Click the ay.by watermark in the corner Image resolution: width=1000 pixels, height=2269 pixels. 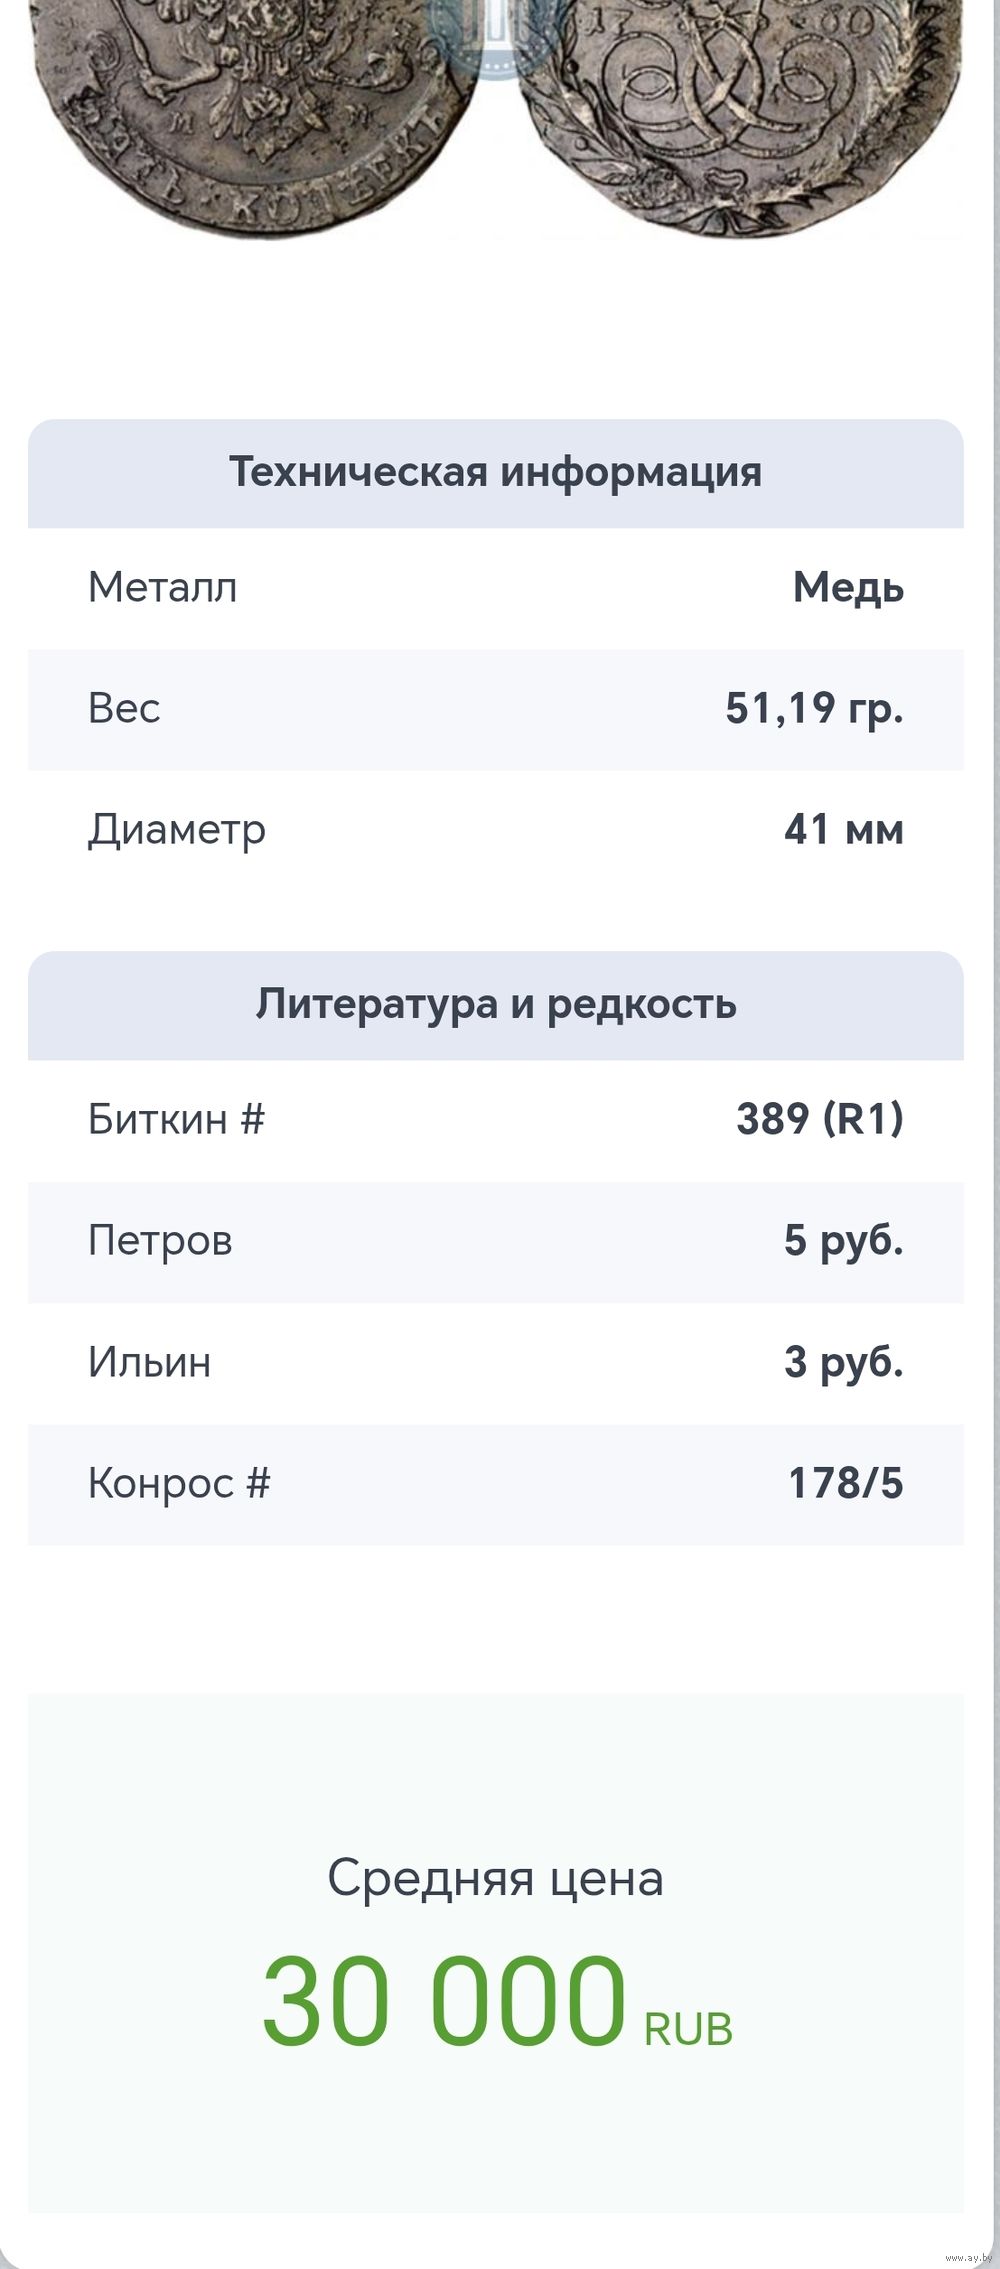[967, 2258]
